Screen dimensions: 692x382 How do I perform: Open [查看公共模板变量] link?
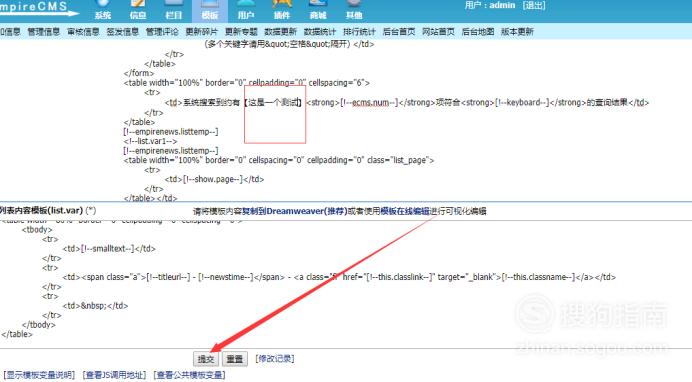(189, 375)
